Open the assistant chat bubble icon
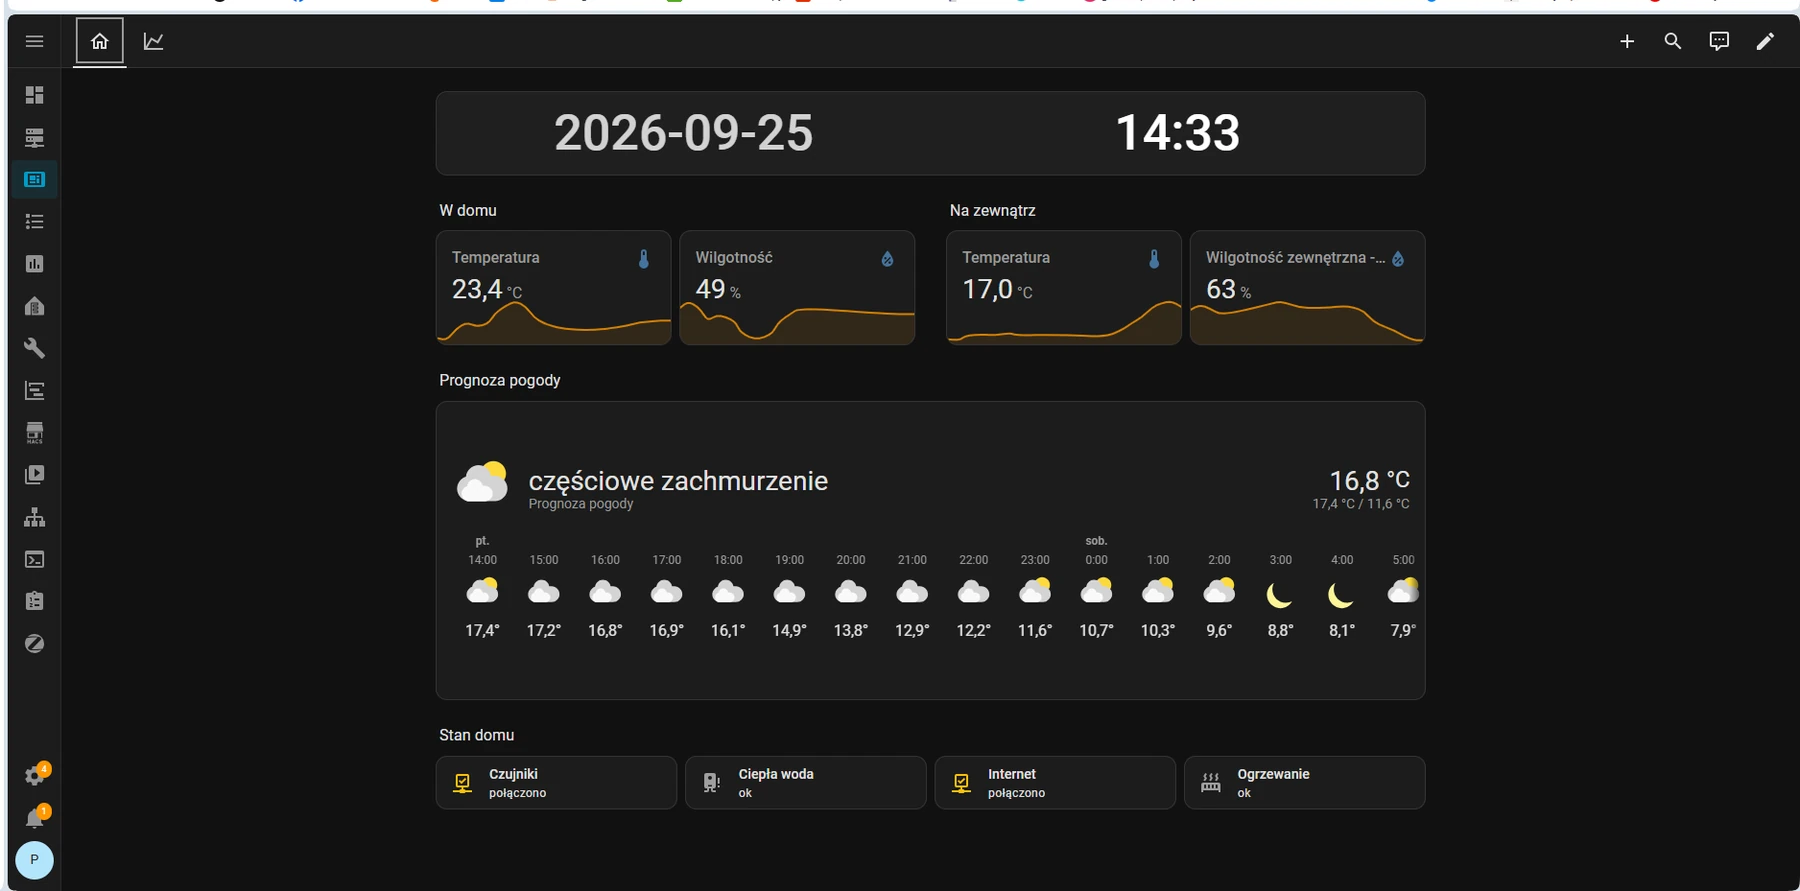The height and width of the screenshot is (891, 1800). tap(1719, 41)
